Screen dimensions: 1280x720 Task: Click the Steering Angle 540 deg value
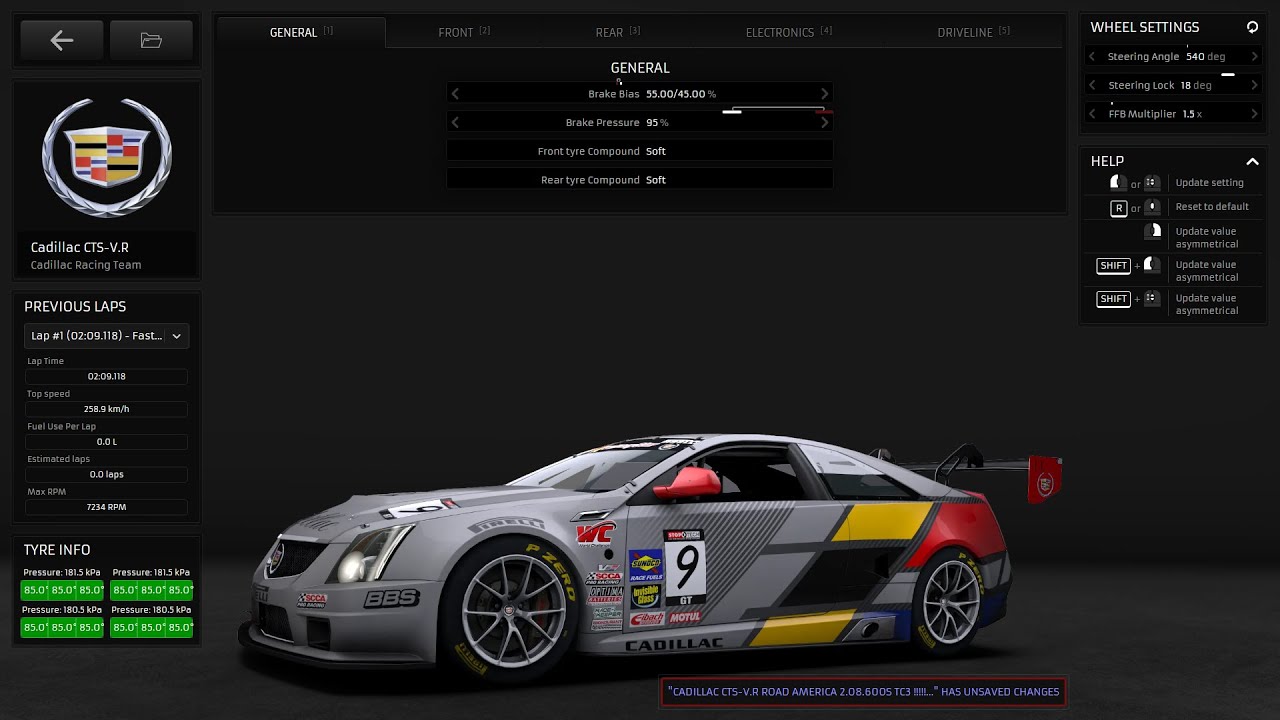point(1205,57)
